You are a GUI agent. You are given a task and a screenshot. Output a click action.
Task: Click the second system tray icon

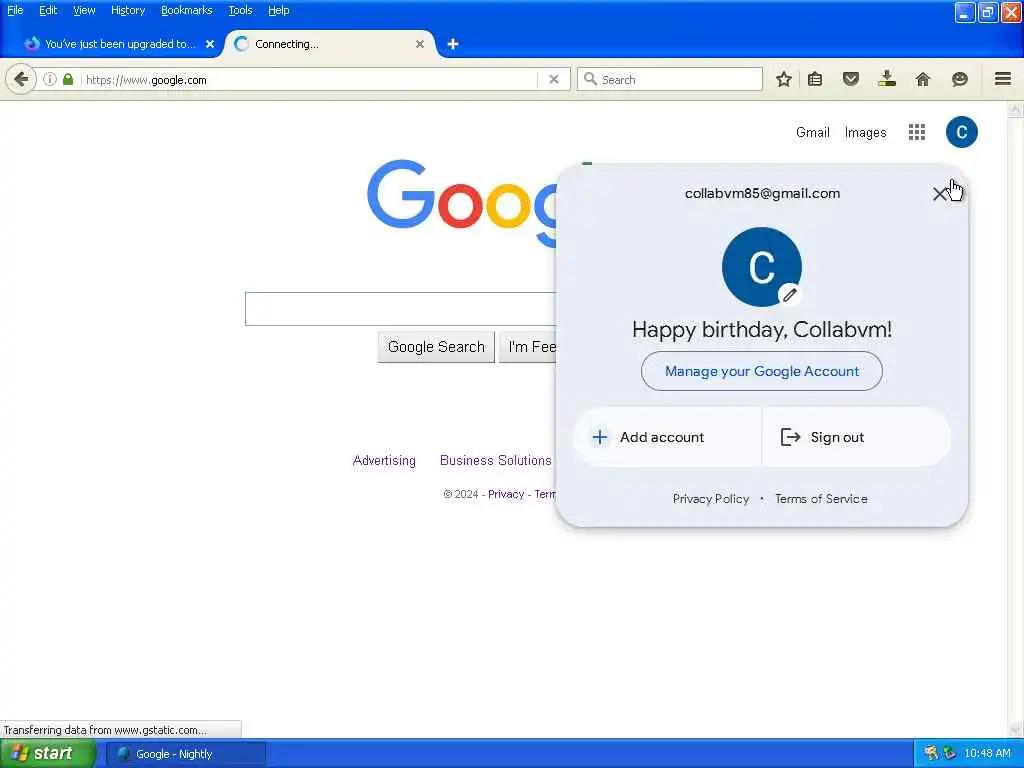[950, 754]
